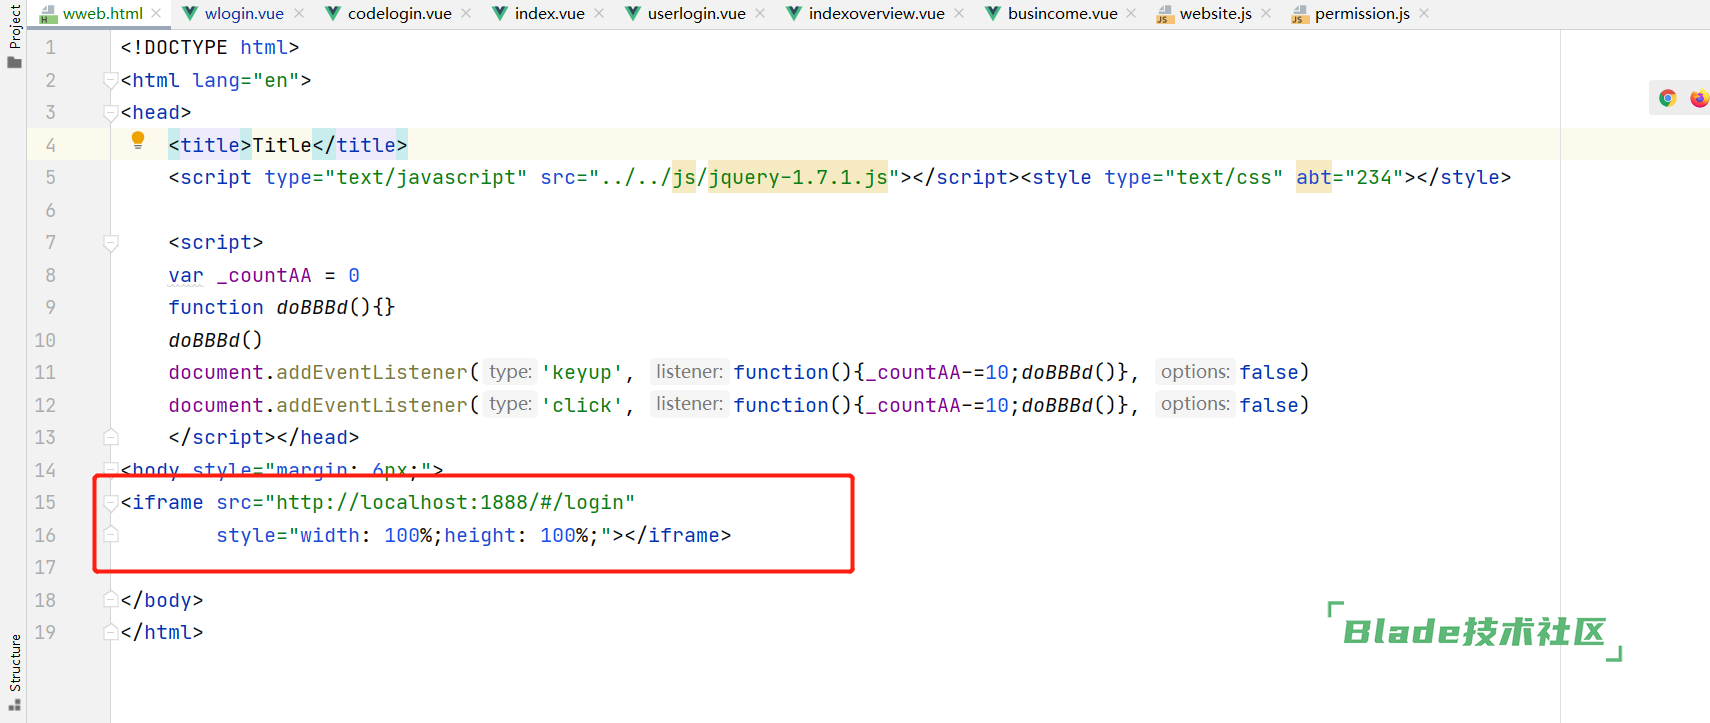Open preview in Firefox browser icon
Viewport: 1710px width, 723px height.
(x=1698, y=98)
